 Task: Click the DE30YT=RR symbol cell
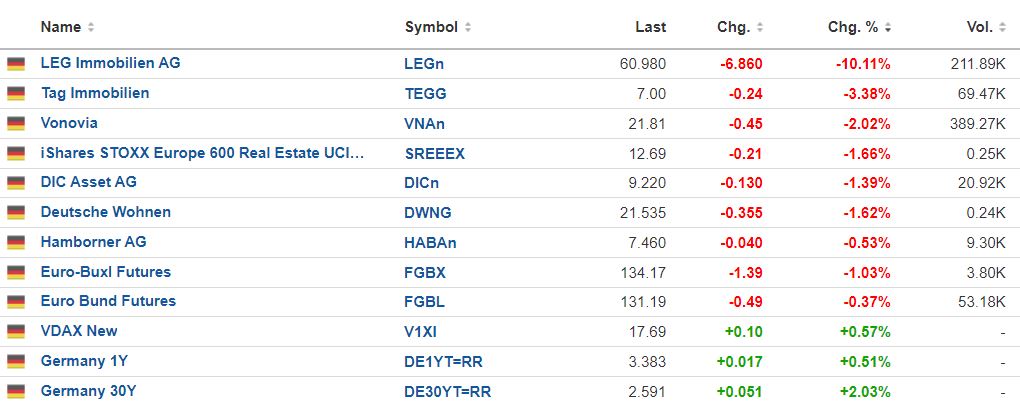click(450, 391)
